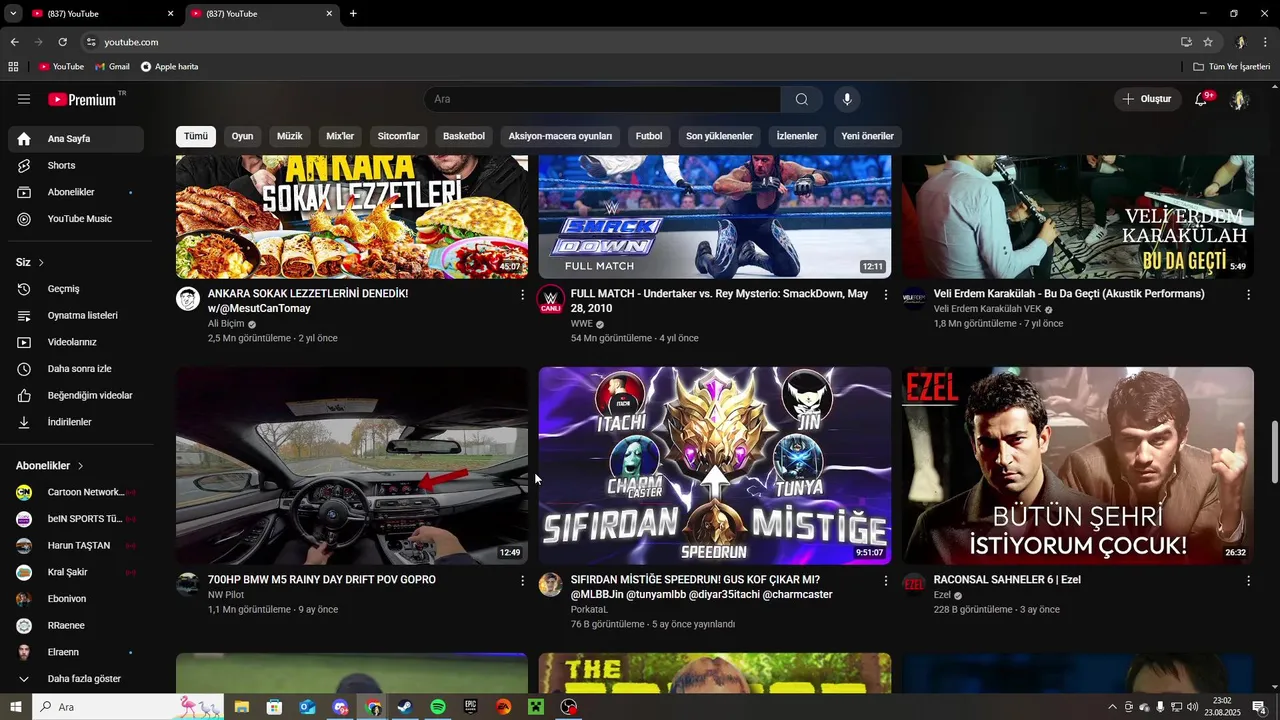Image resolution: width=1280 pixels, height=720 pixels.
Task: Open Steam from the taskbar
Action: (x=405, y=707)
